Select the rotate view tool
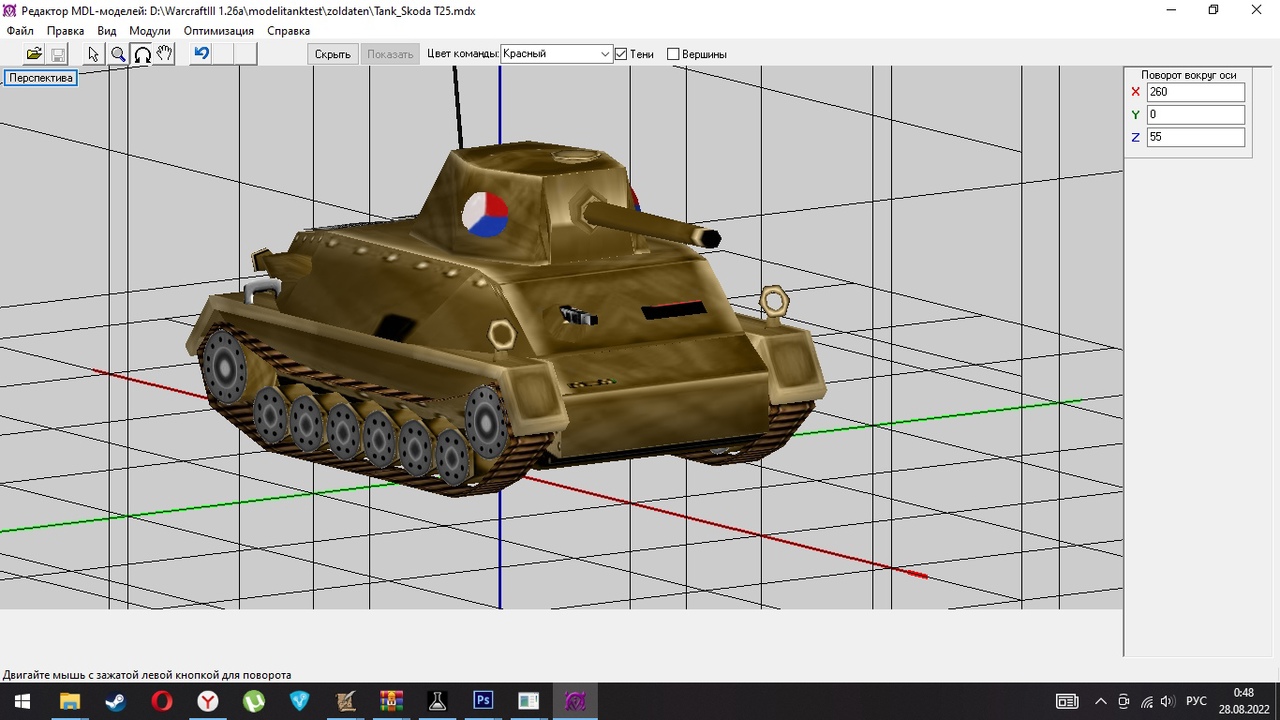Viewport: 1280px width, 720px height. (x=142, y=54)
